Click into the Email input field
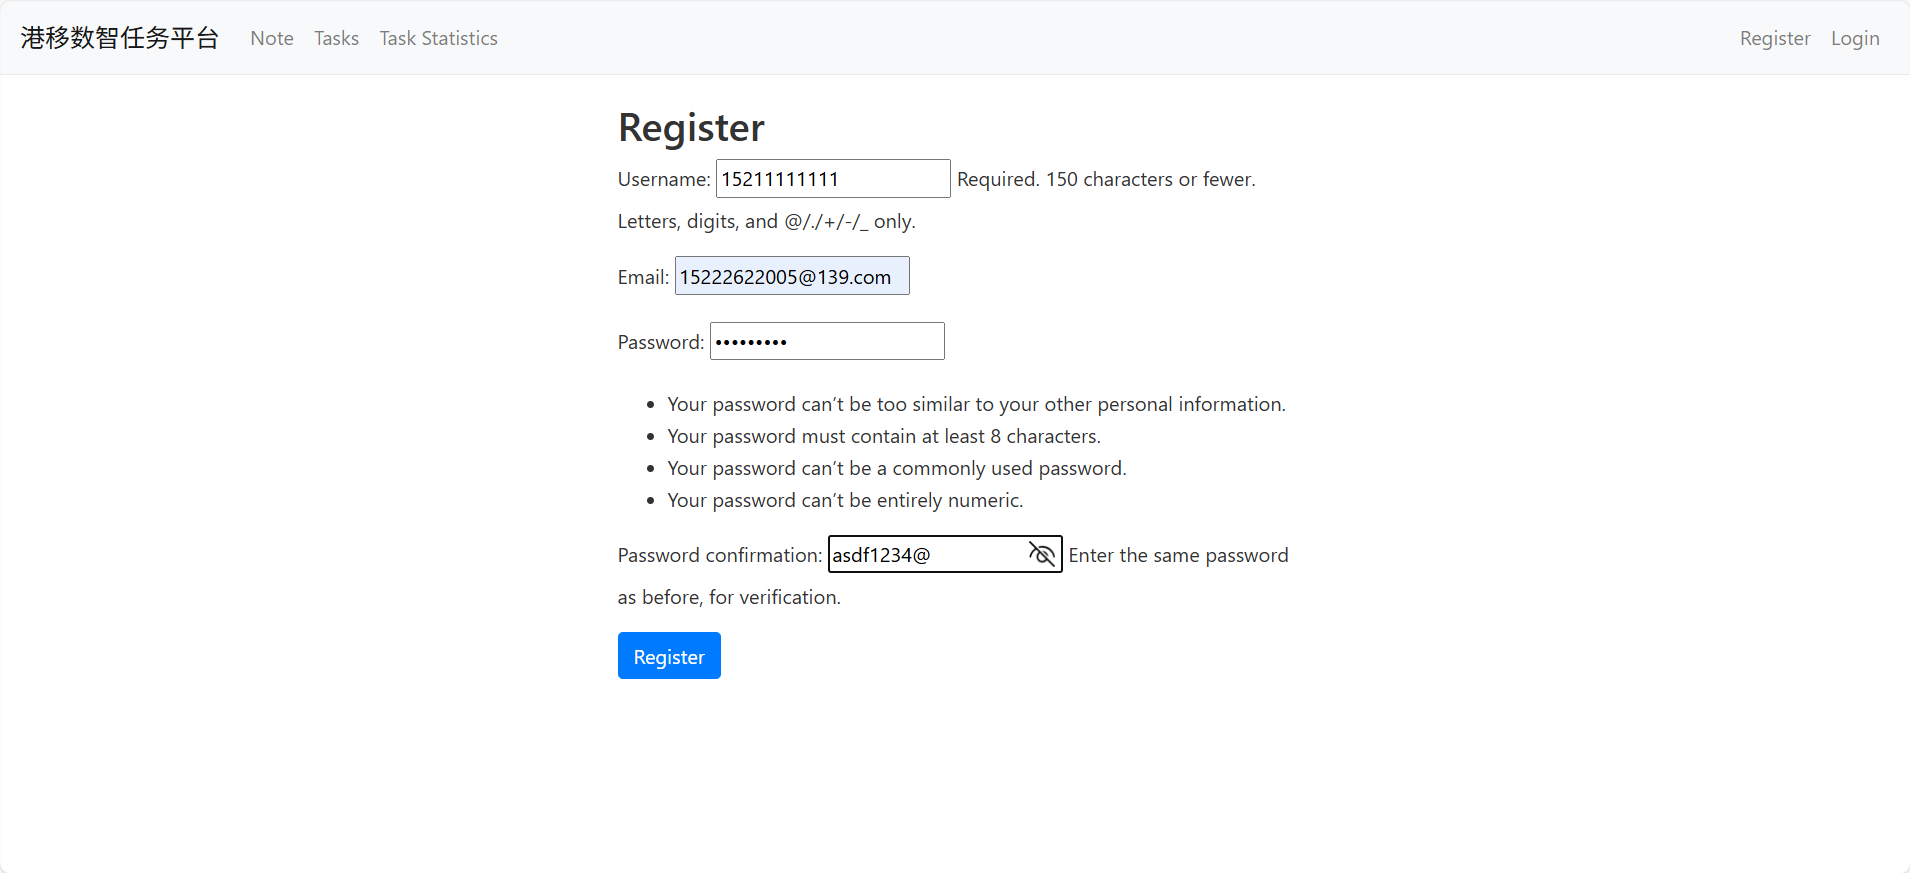Image resolution: width=1910 pixels, height=873 pixels. 791,276
